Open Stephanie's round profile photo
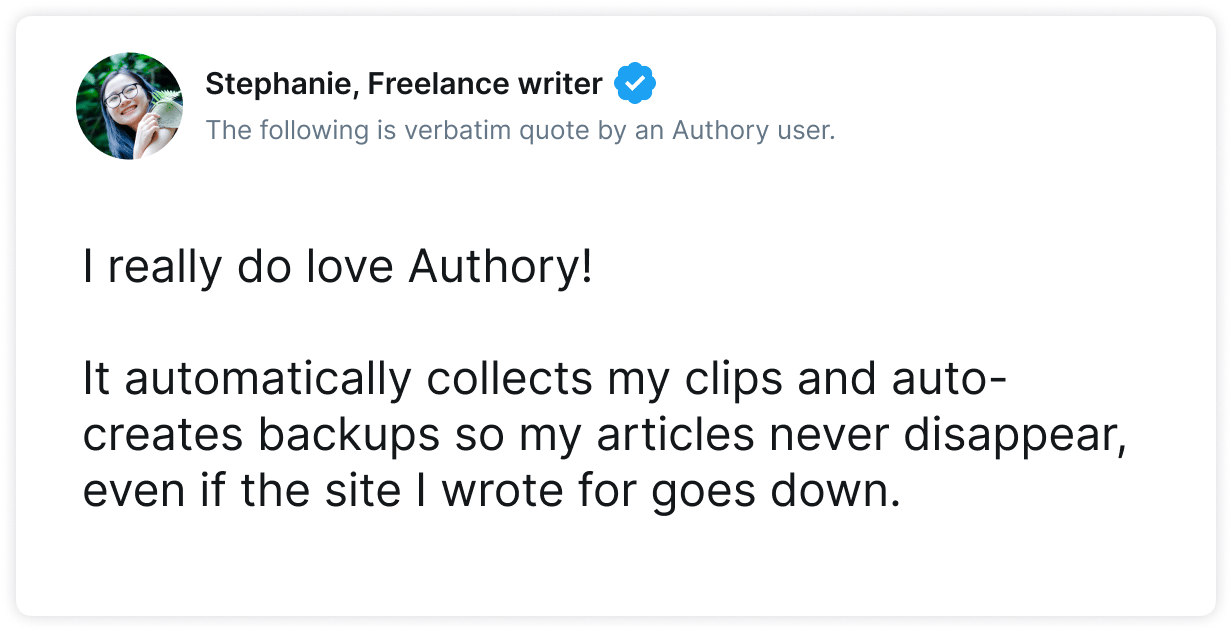This screenshot has height=632, width=1232. click(130, 107)
